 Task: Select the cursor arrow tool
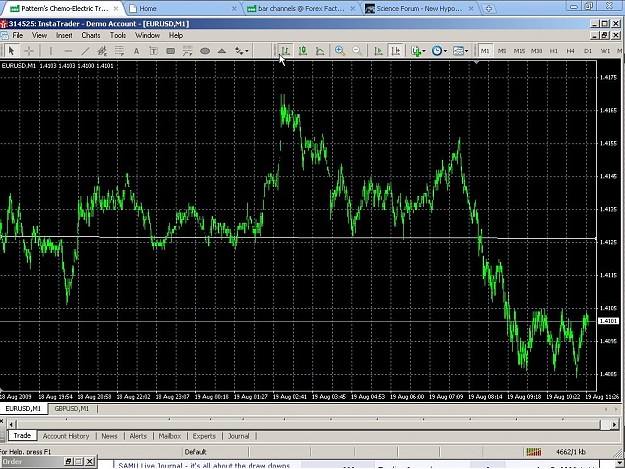(11, 51)
